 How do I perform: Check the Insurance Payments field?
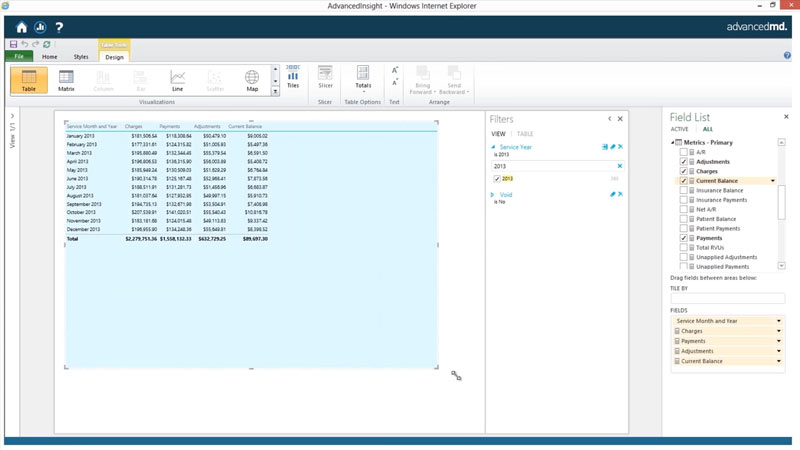[684, 200]
